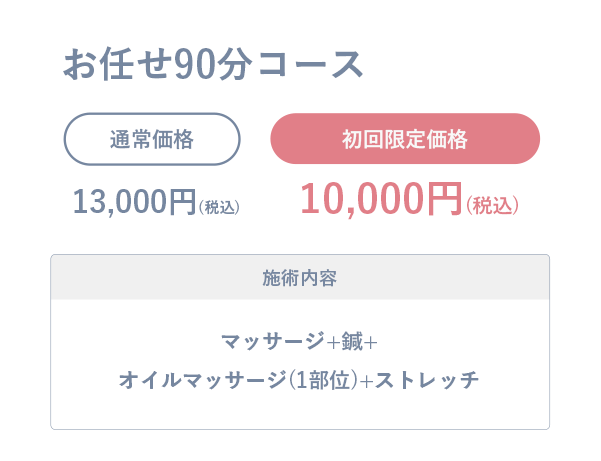Select the pink 初回限定価格 button
The image size is (601, 461).
pyautogui.click(x=405, y=139)
